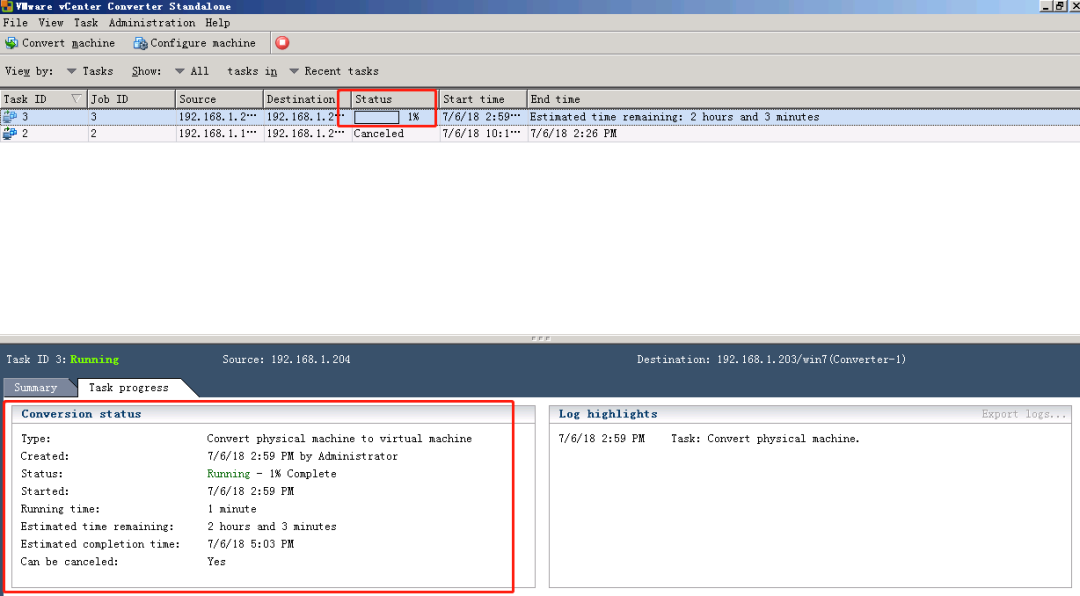Click the task icon for Task ID 2
This screenshot has height=596, width=1080.
click(10, 134)
